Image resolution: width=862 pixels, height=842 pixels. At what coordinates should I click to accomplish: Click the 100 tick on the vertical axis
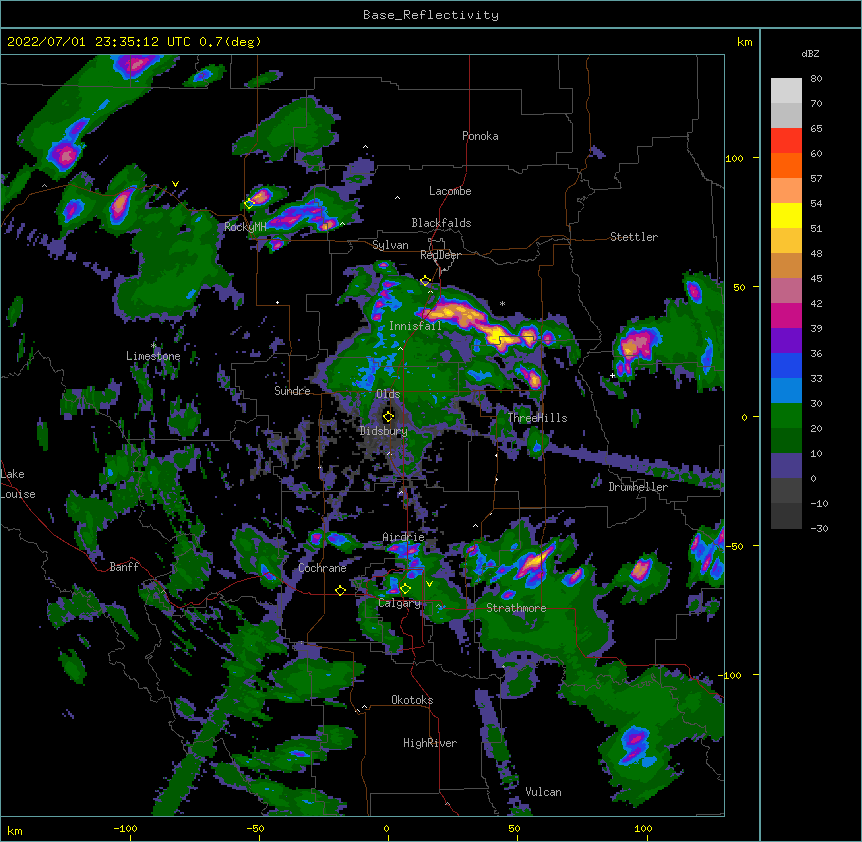pos(734,158)
